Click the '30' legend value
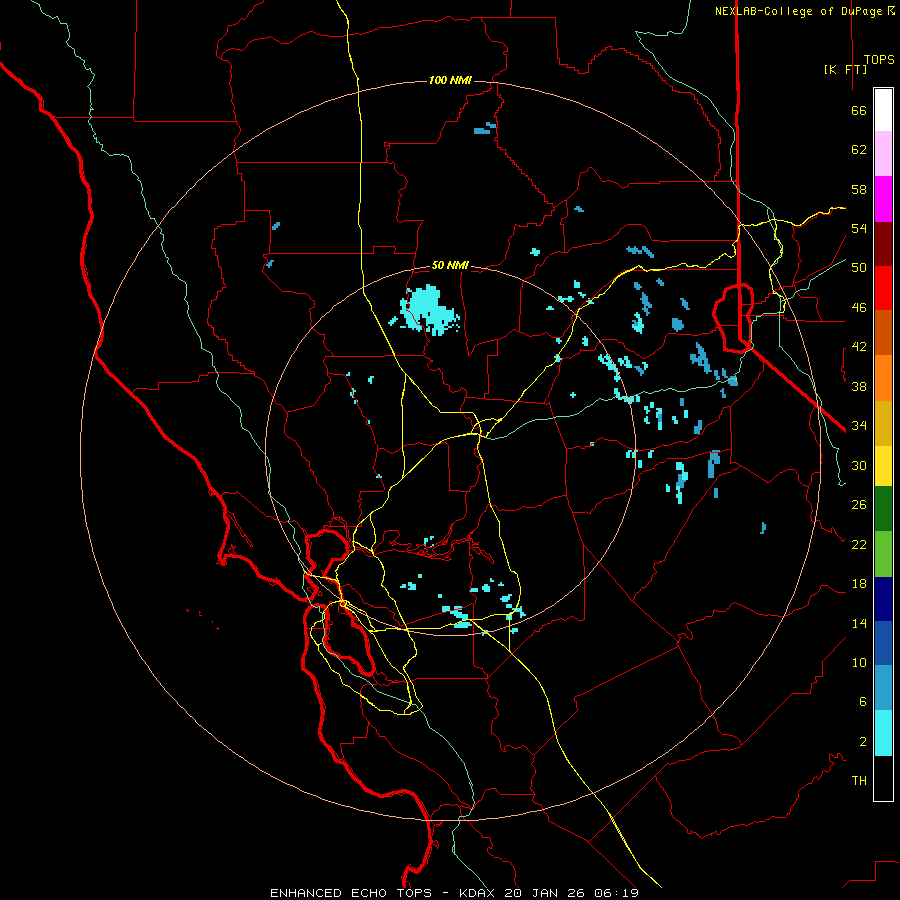The height and width of the screenshot is (900, 900). pyautogui.click(x=859, y=465)
